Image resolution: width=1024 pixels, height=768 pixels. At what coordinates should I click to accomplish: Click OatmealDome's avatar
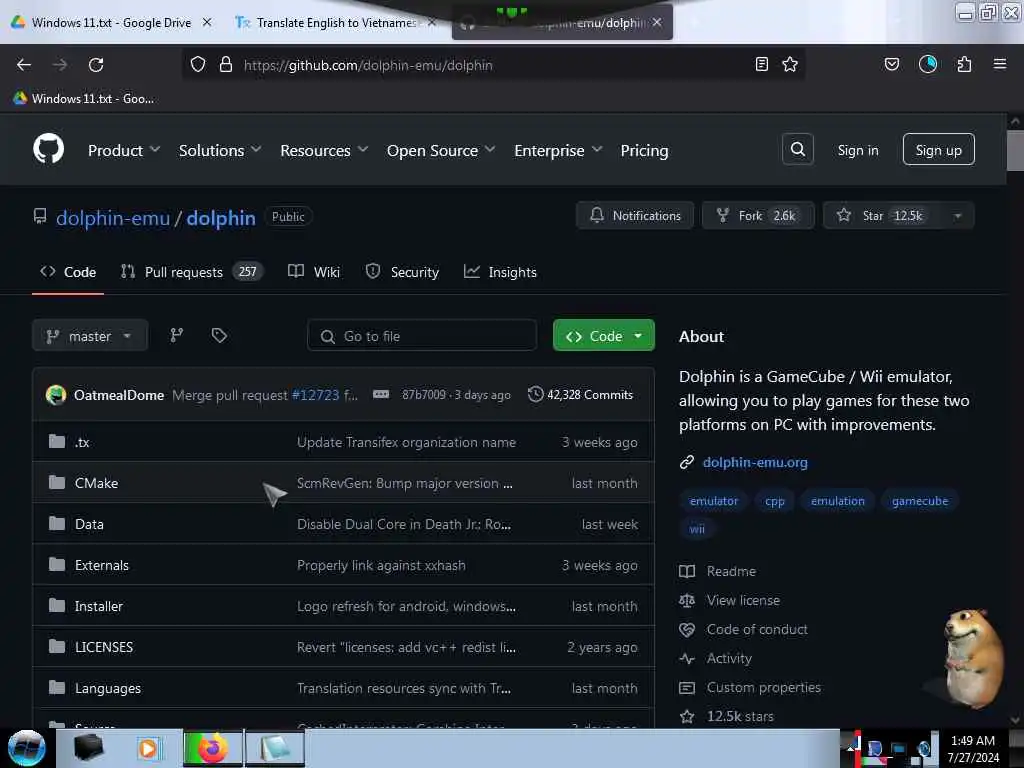56,394
